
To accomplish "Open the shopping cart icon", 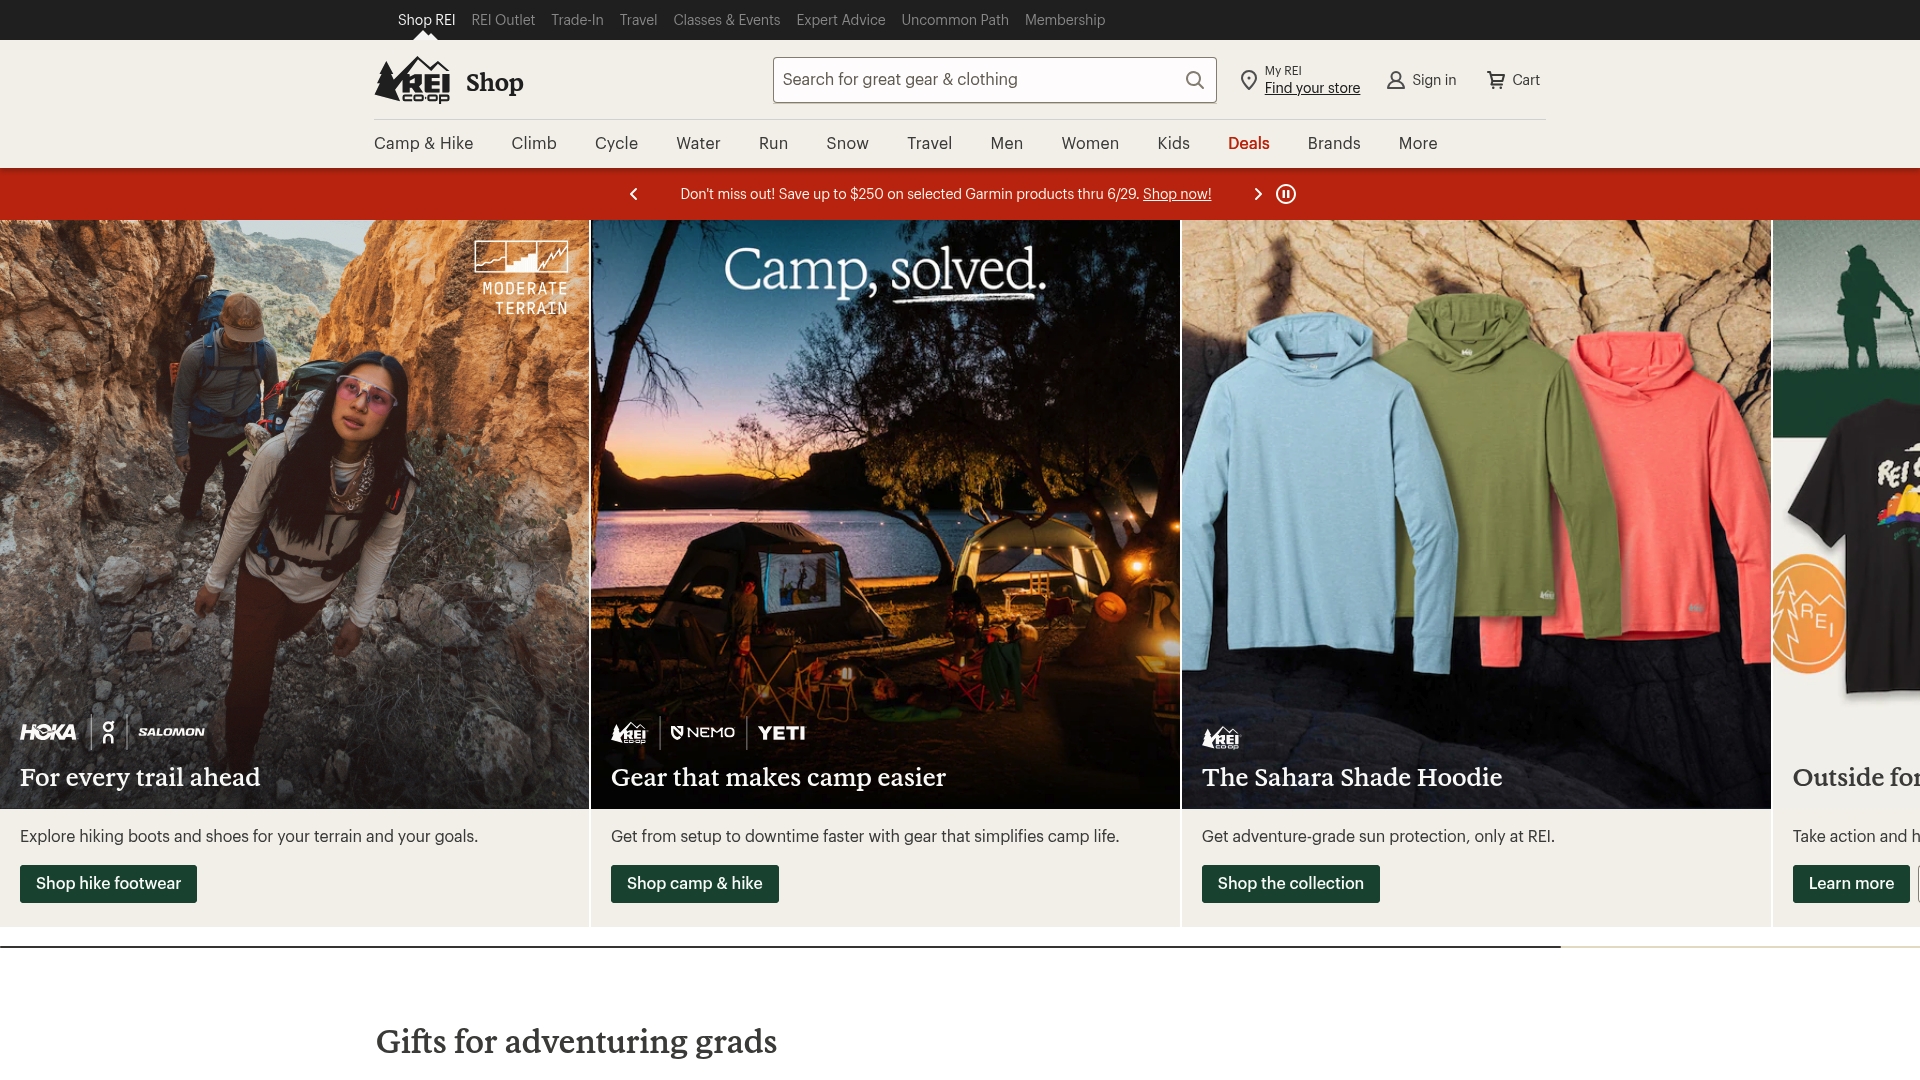I will (x=1496, y=80).
